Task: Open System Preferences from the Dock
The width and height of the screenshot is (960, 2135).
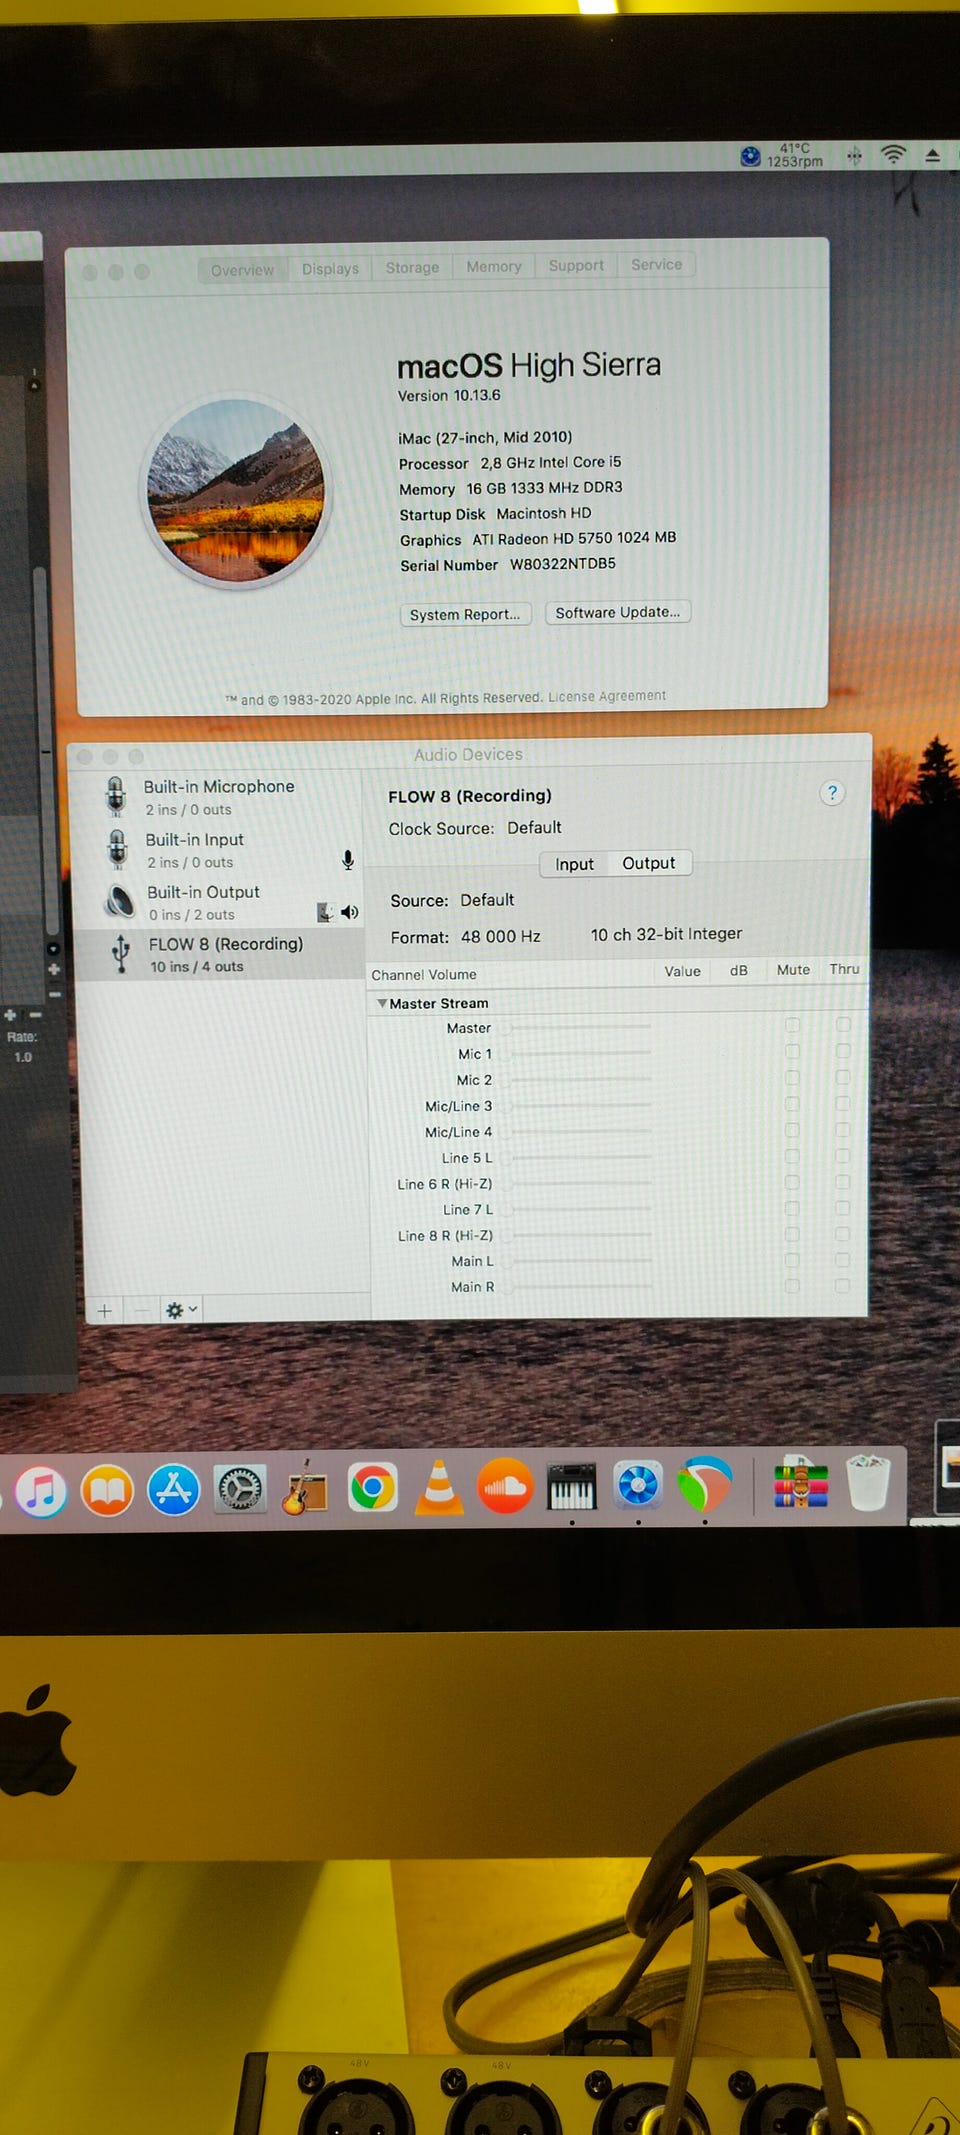Action: pyautogui.click(x=240, y=1490)
